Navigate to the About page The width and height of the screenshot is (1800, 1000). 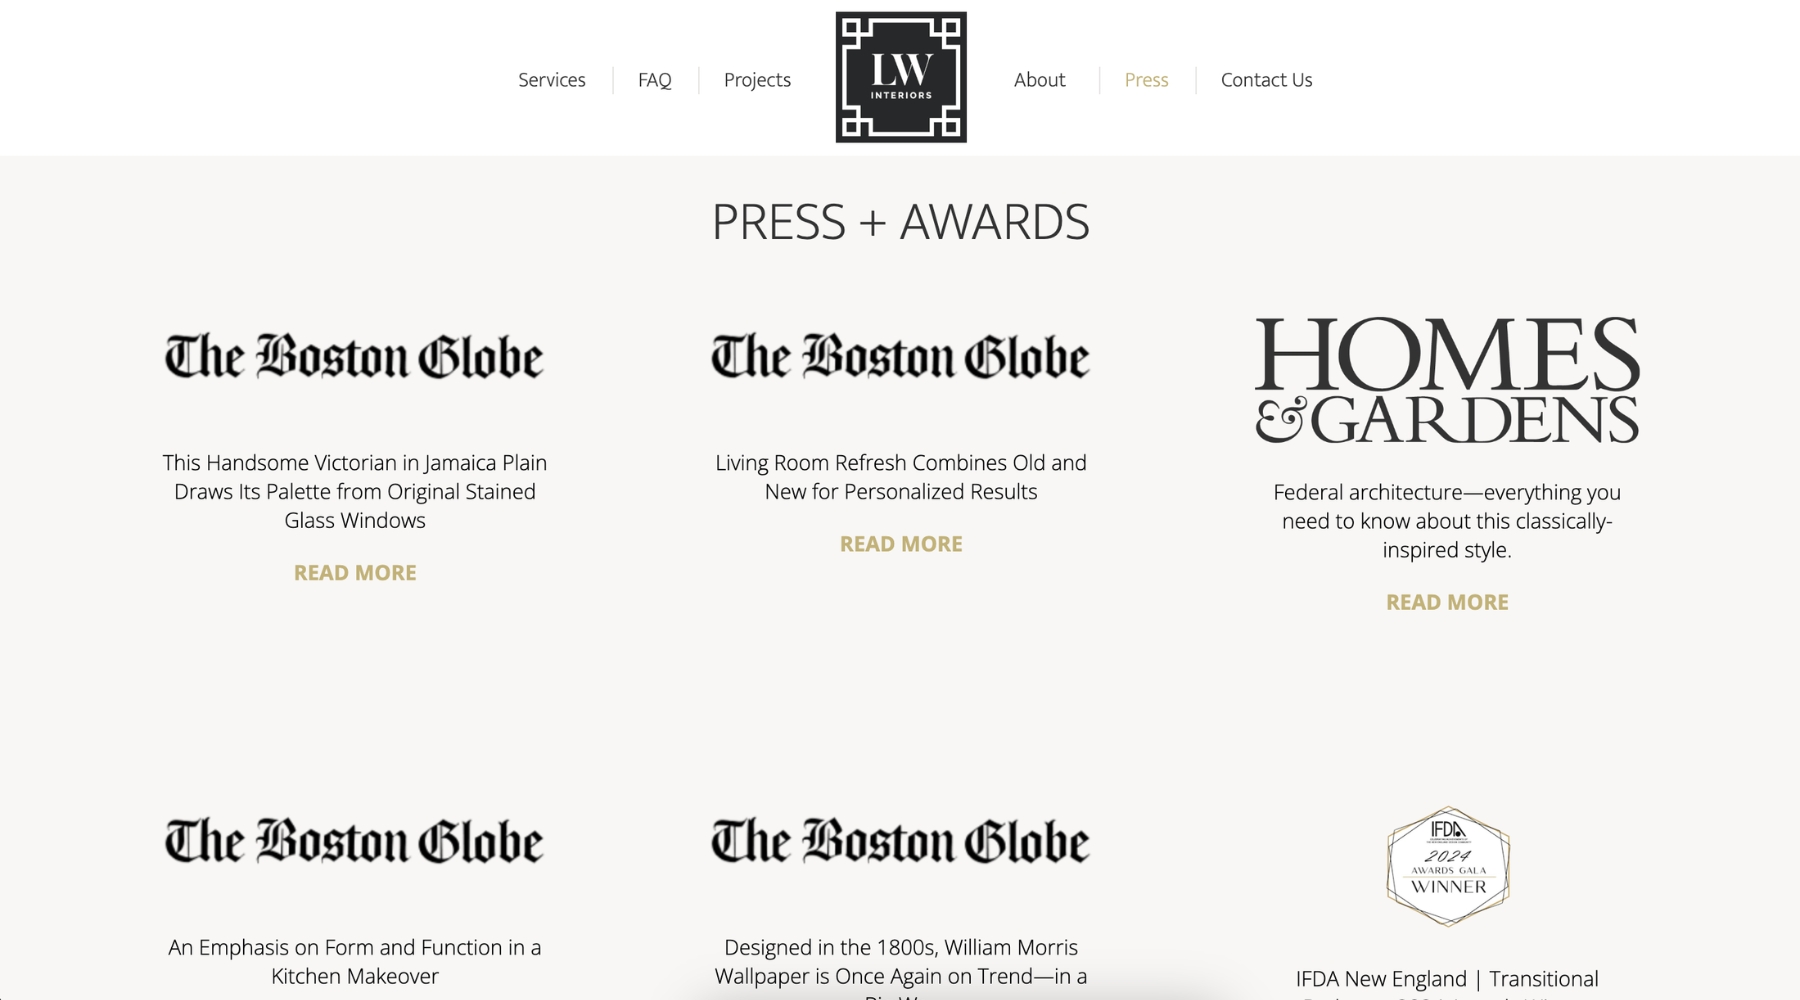pyautogui.click(x=1040, y=80)
